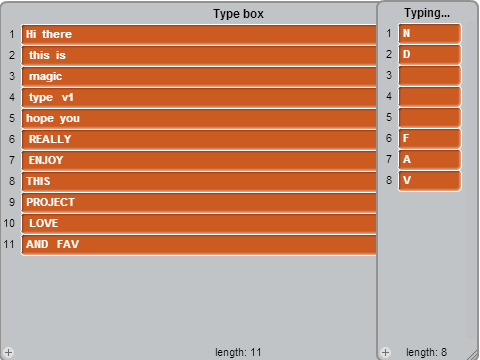Select the 'this is' entry
The height and width of the screenshot is (360, 480).
point(199,55)
